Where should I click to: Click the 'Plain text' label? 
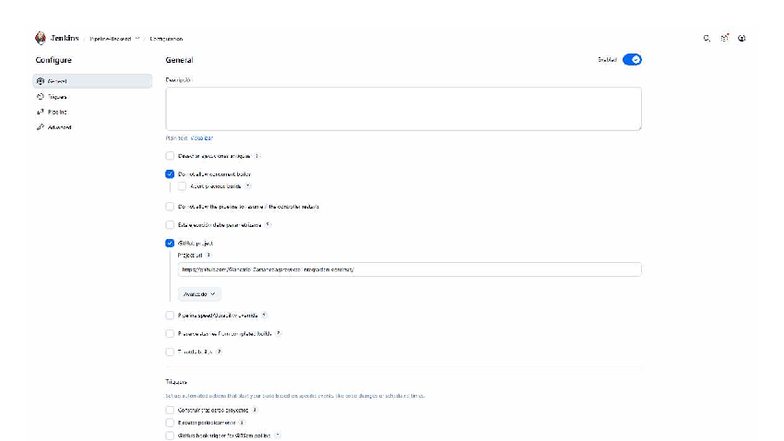[177, 138]
